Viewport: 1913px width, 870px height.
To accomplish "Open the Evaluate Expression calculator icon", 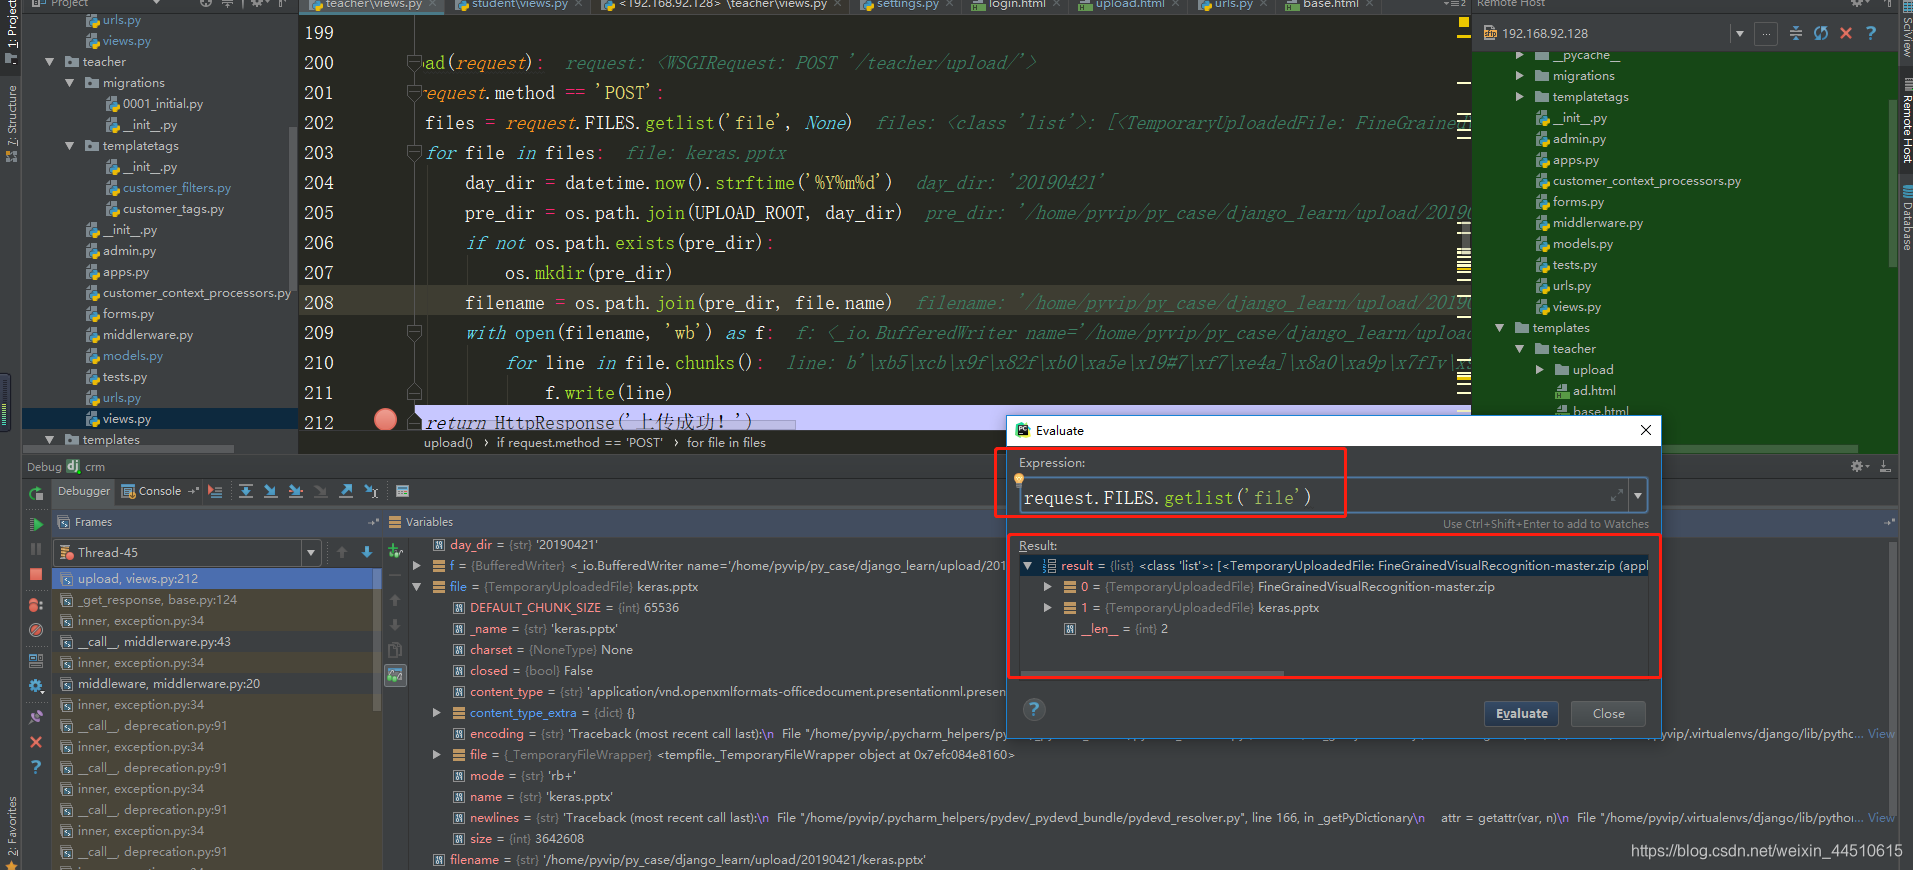I will pyautogui.click(x=402, y=491).
